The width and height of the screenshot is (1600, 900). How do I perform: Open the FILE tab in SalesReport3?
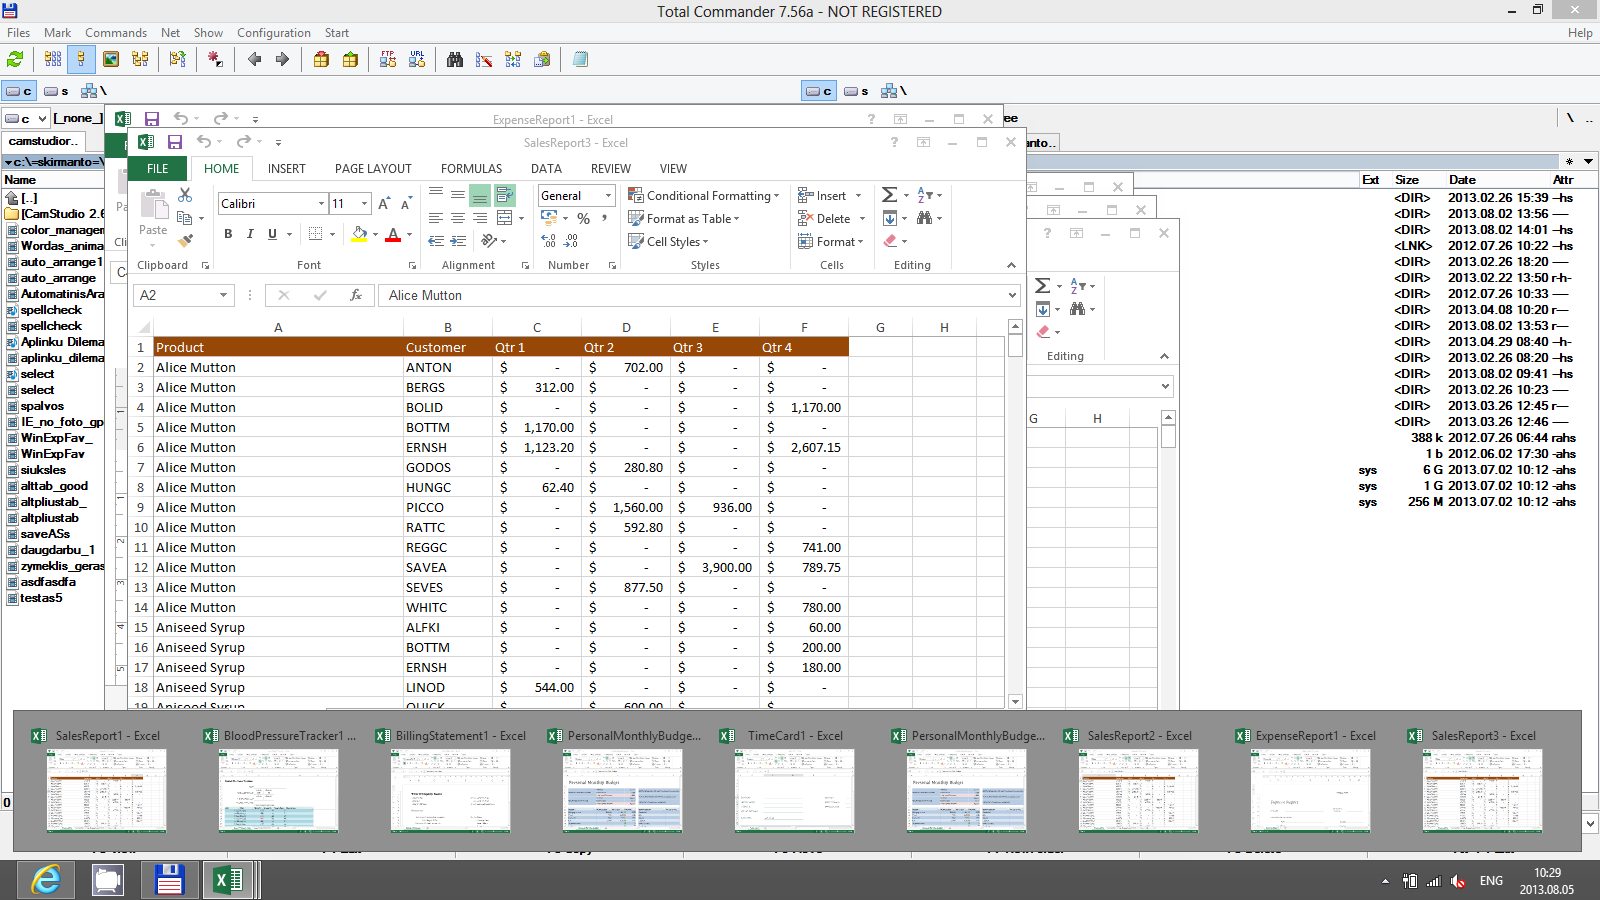click(158, 169)
